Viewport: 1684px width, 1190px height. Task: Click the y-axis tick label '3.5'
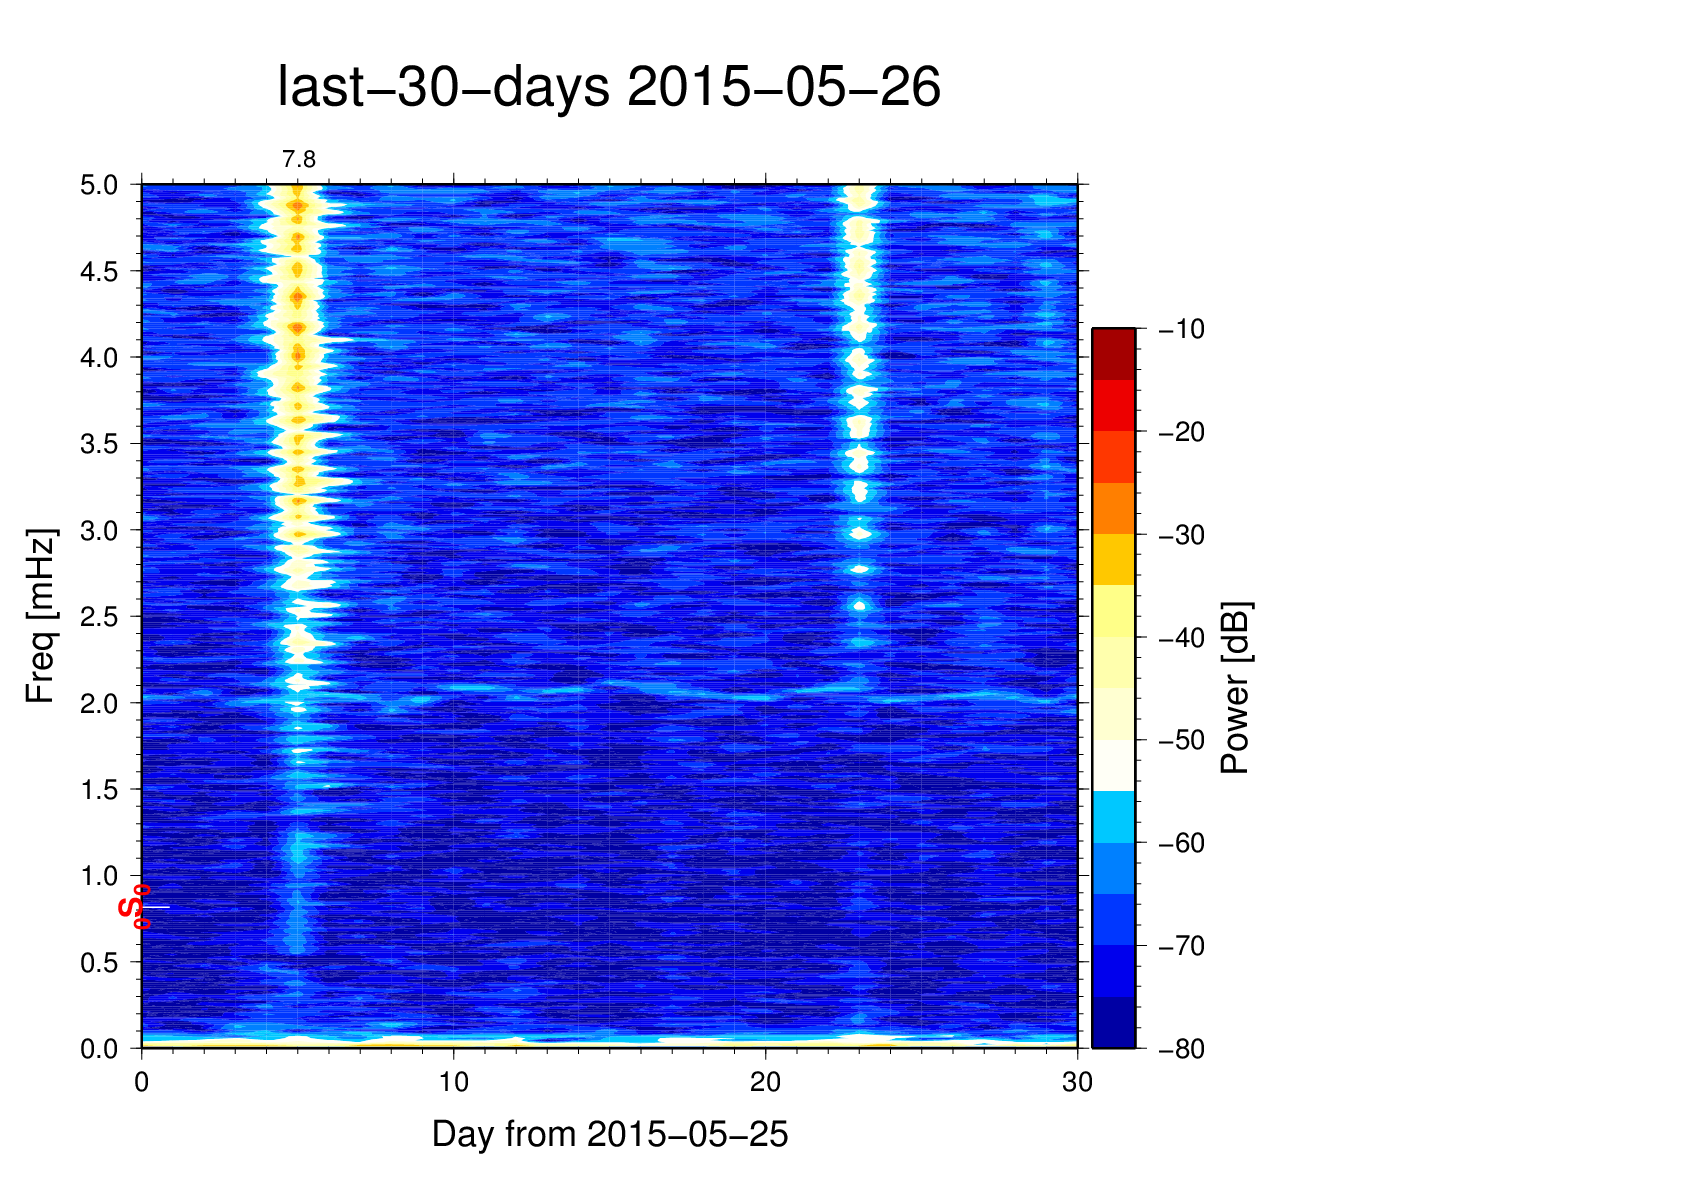coord(98,445)
